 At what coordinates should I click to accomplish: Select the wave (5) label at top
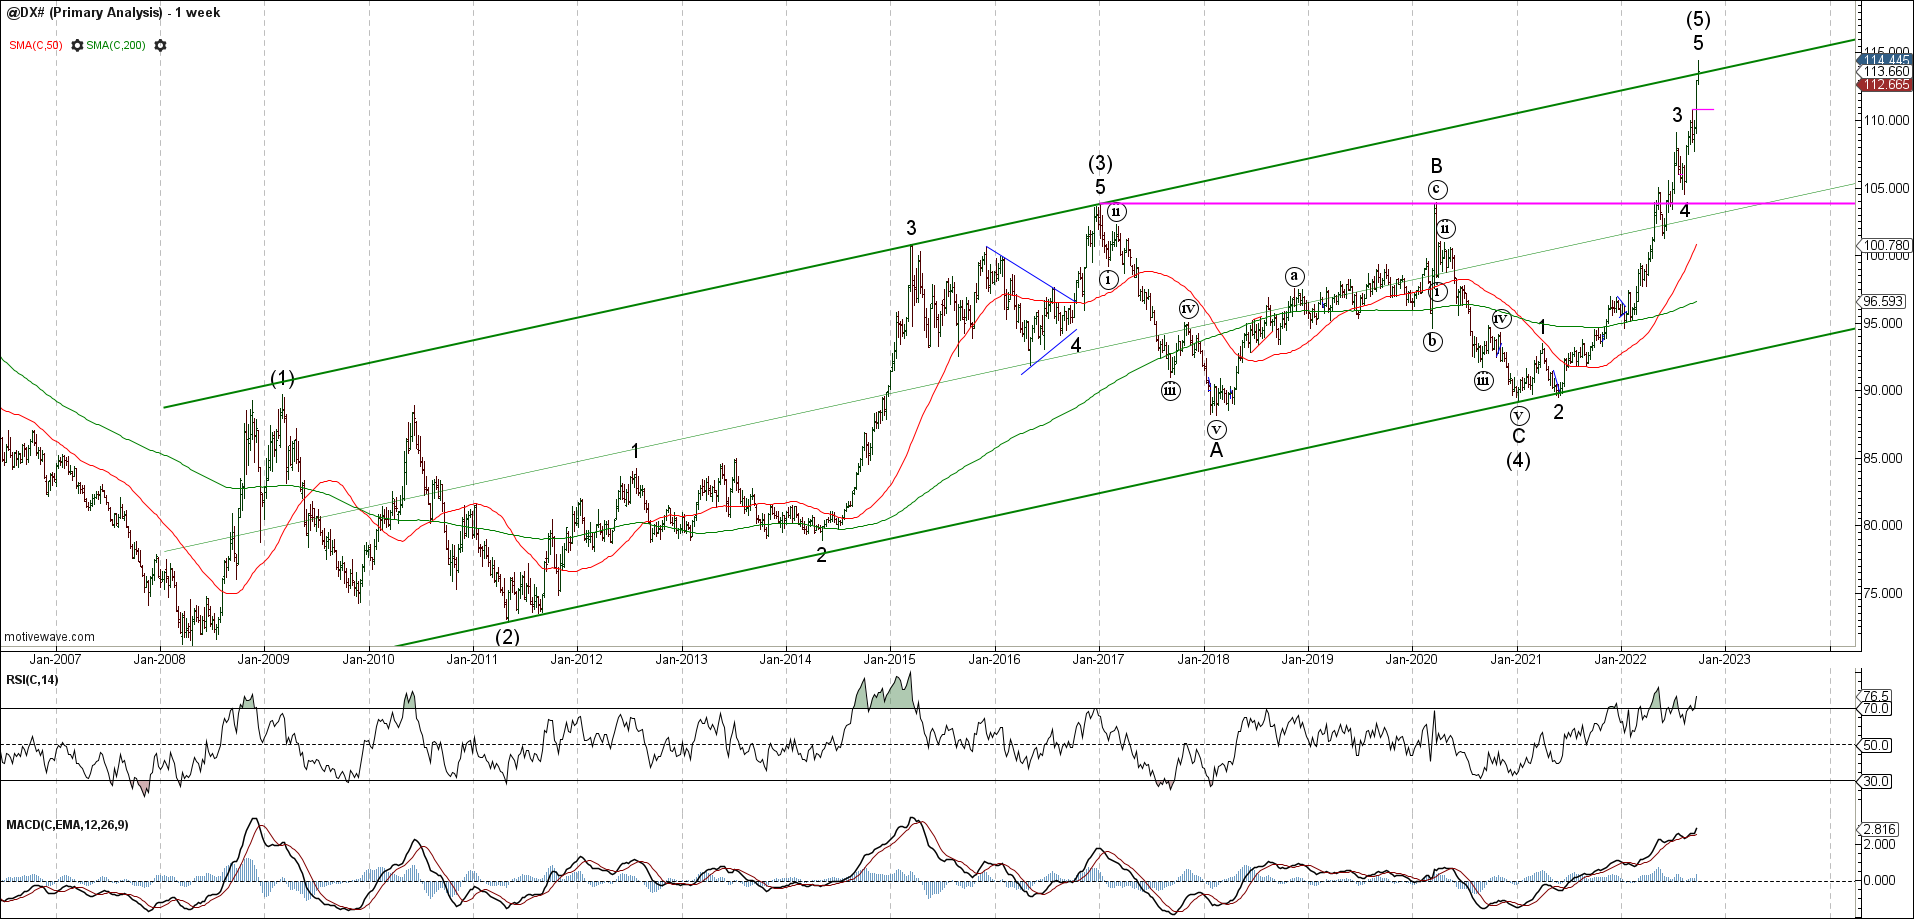[1698, 19]
